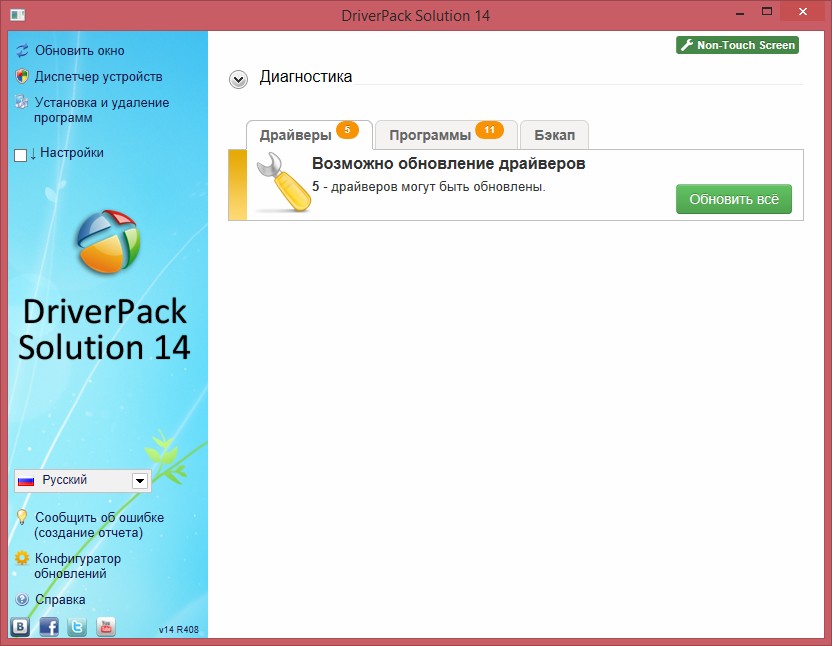Open the Twitter social icon
Viewport: 832px width, 646px height.
(x=77, y=627)
